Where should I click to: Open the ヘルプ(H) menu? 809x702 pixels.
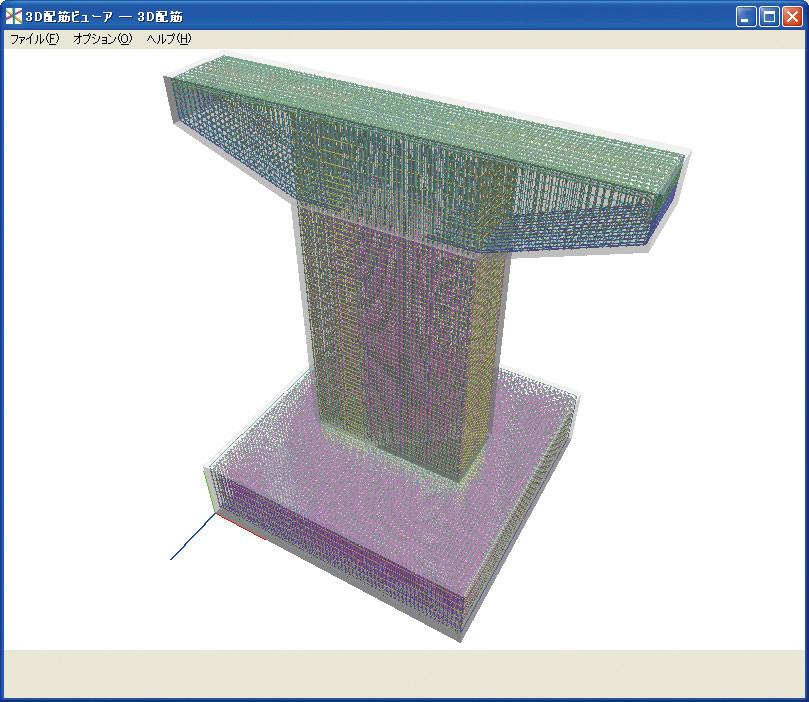click(x=169, y=39)
